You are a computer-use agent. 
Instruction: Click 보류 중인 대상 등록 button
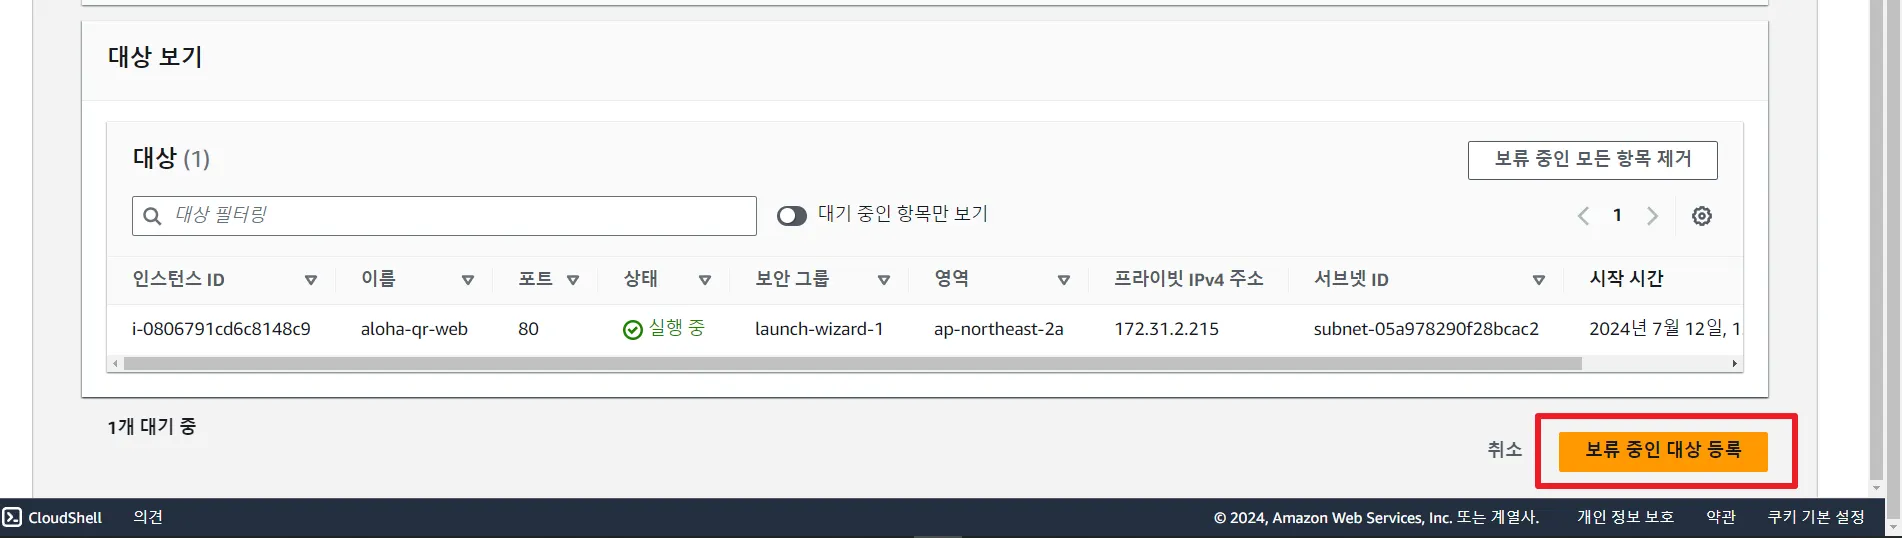[x=1663, y=451]
